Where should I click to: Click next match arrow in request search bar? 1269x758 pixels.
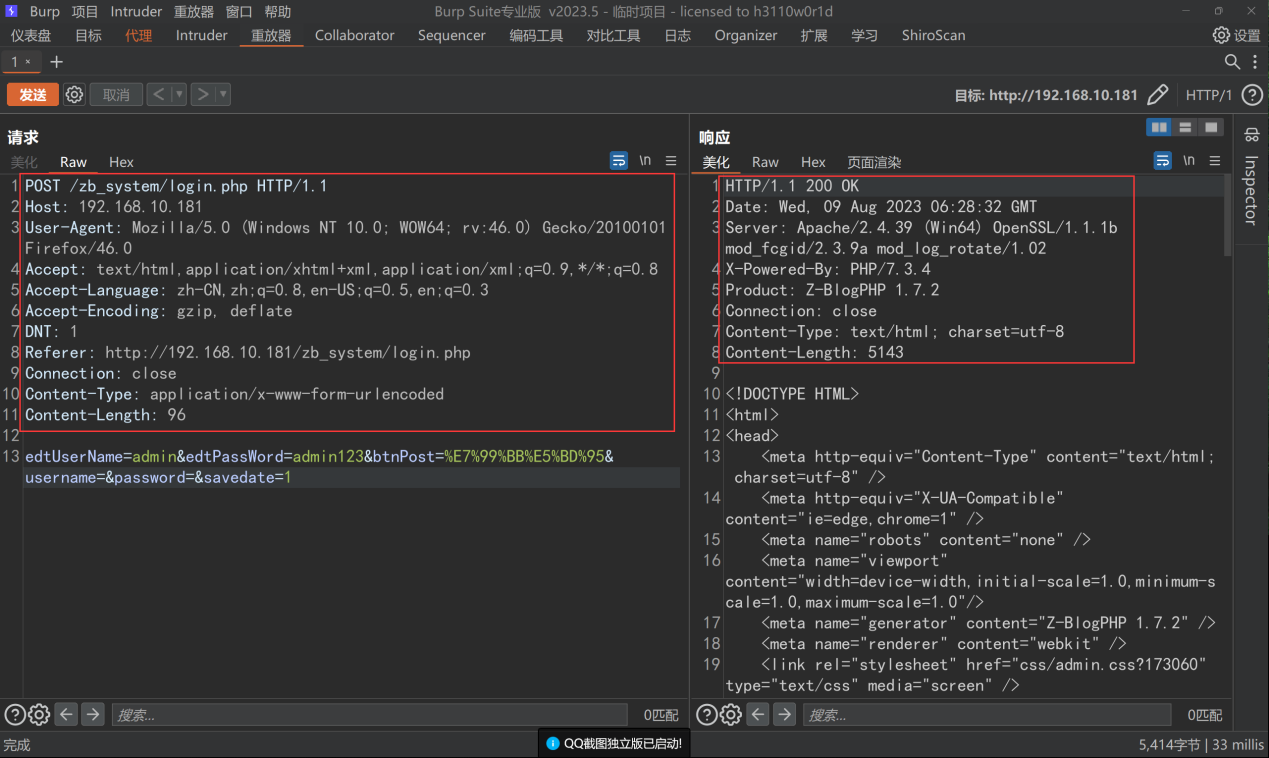click(92, 714)
